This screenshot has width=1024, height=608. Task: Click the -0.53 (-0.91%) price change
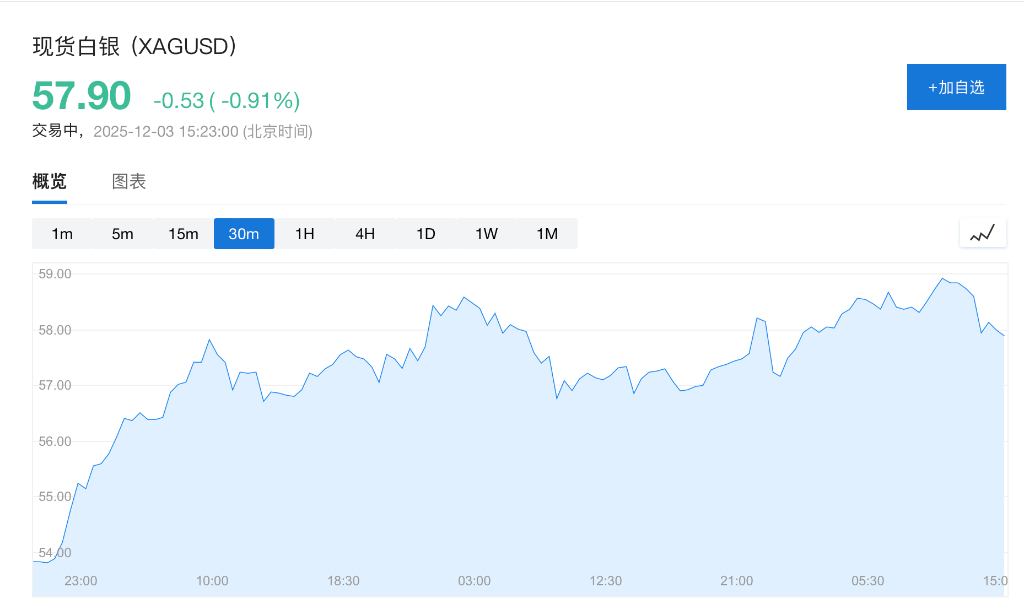226,100
